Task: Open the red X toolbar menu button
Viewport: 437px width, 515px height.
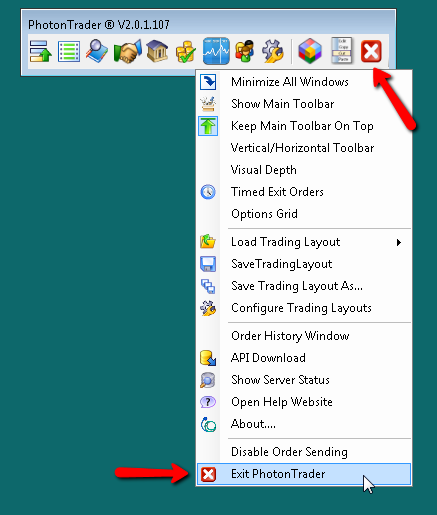Action: point(371,51)
